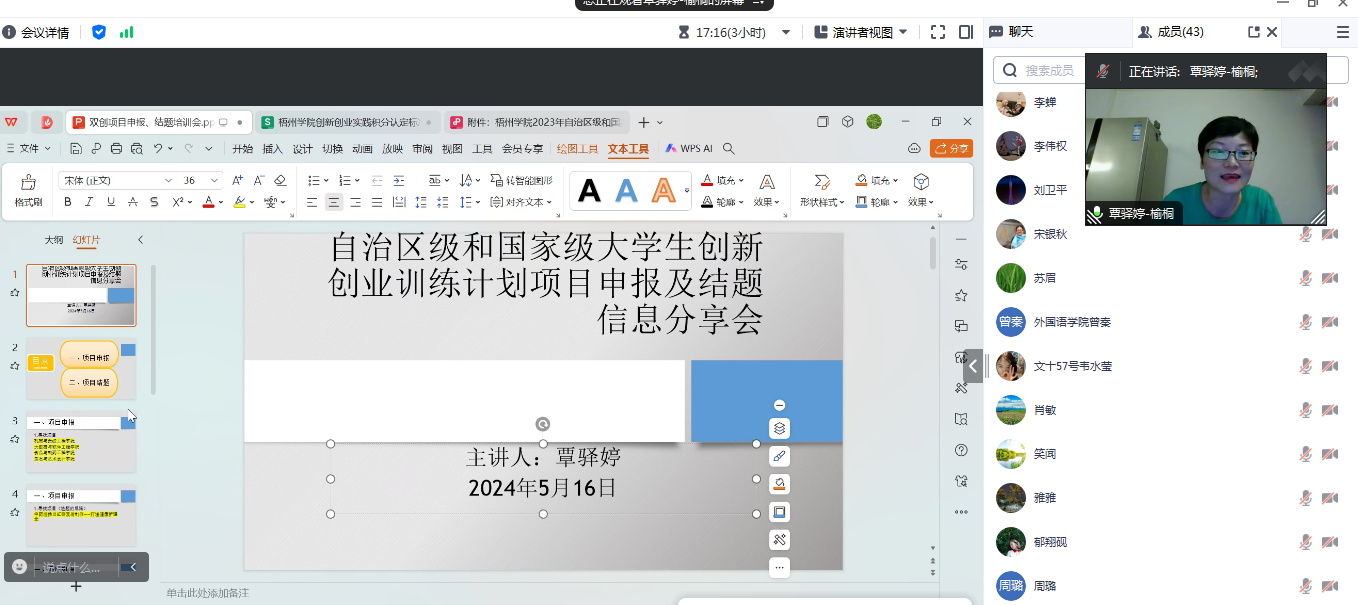
Task: Open the 插入 (Insert) ribbon tab
Action: [272, 149]
